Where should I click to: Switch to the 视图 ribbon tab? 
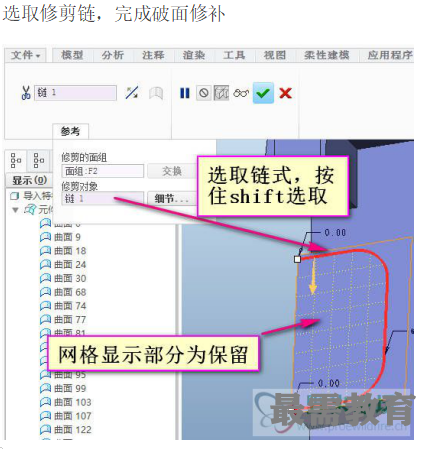[275, 55]
